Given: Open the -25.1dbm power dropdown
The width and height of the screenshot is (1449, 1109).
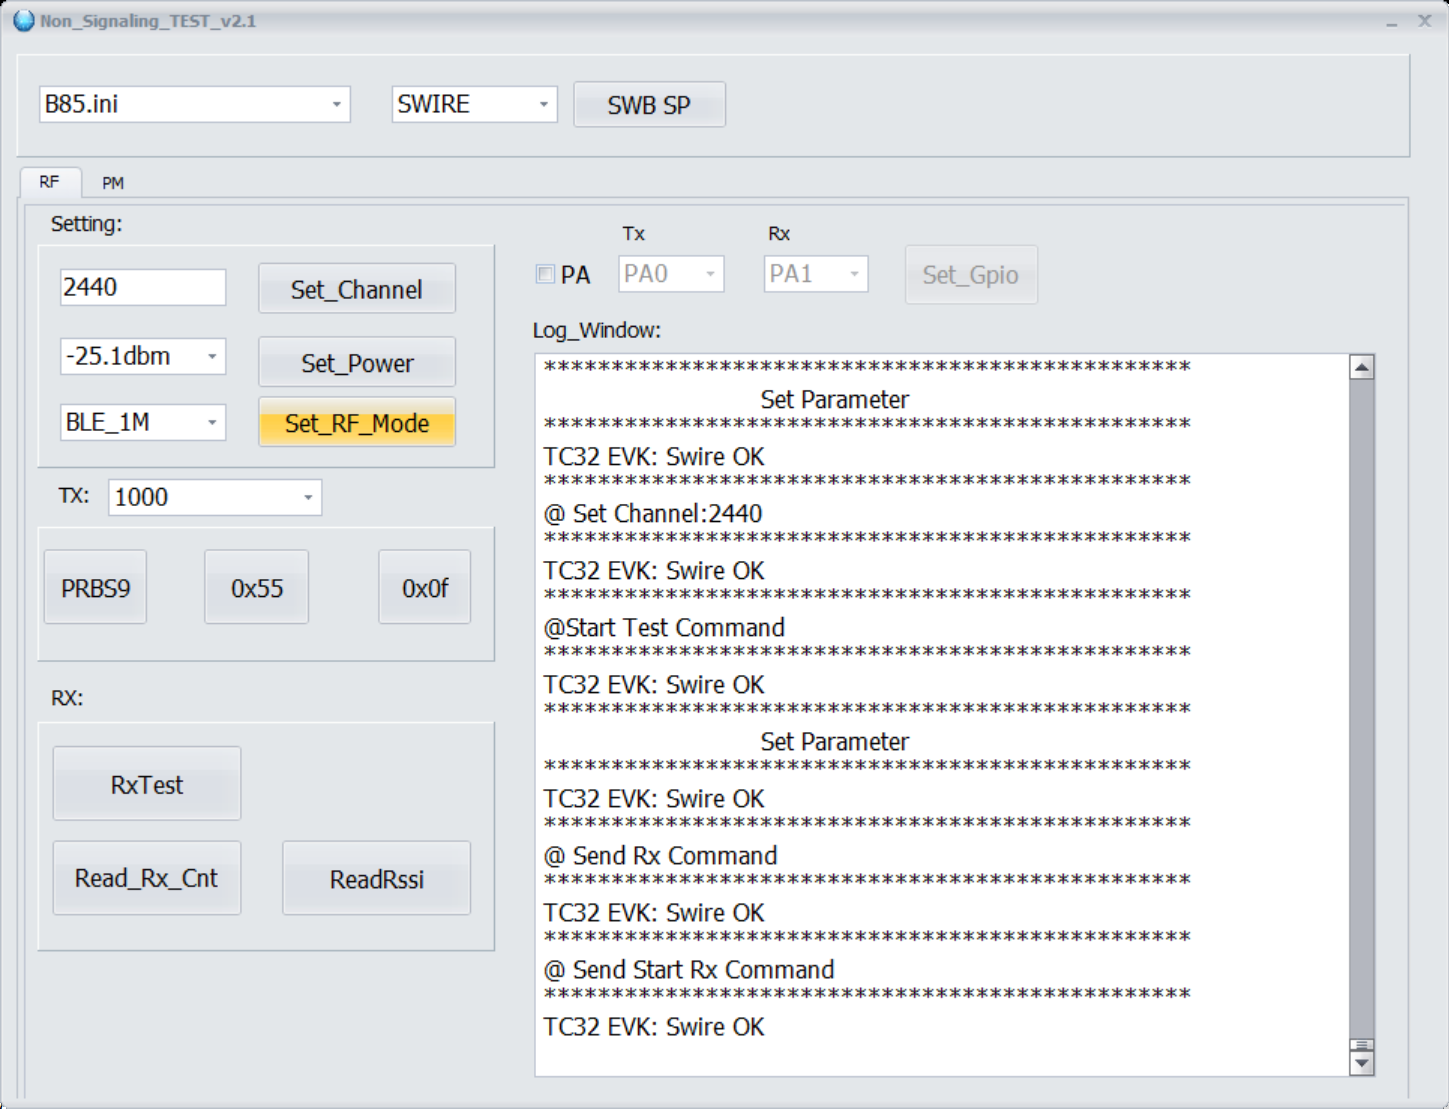Looking at the screenshot, I should (x=212, y=357).
